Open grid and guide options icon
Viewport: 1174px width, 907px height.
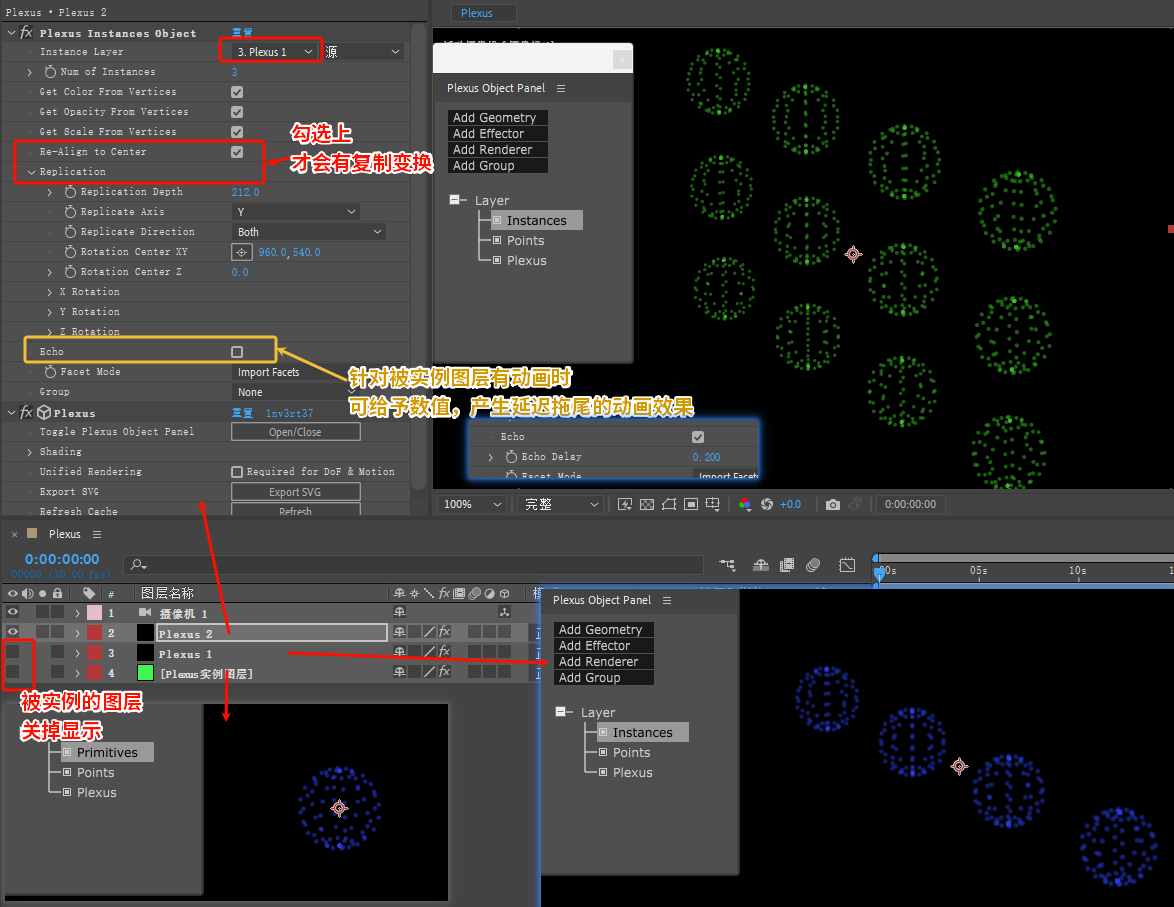click(x=713, y=504)
